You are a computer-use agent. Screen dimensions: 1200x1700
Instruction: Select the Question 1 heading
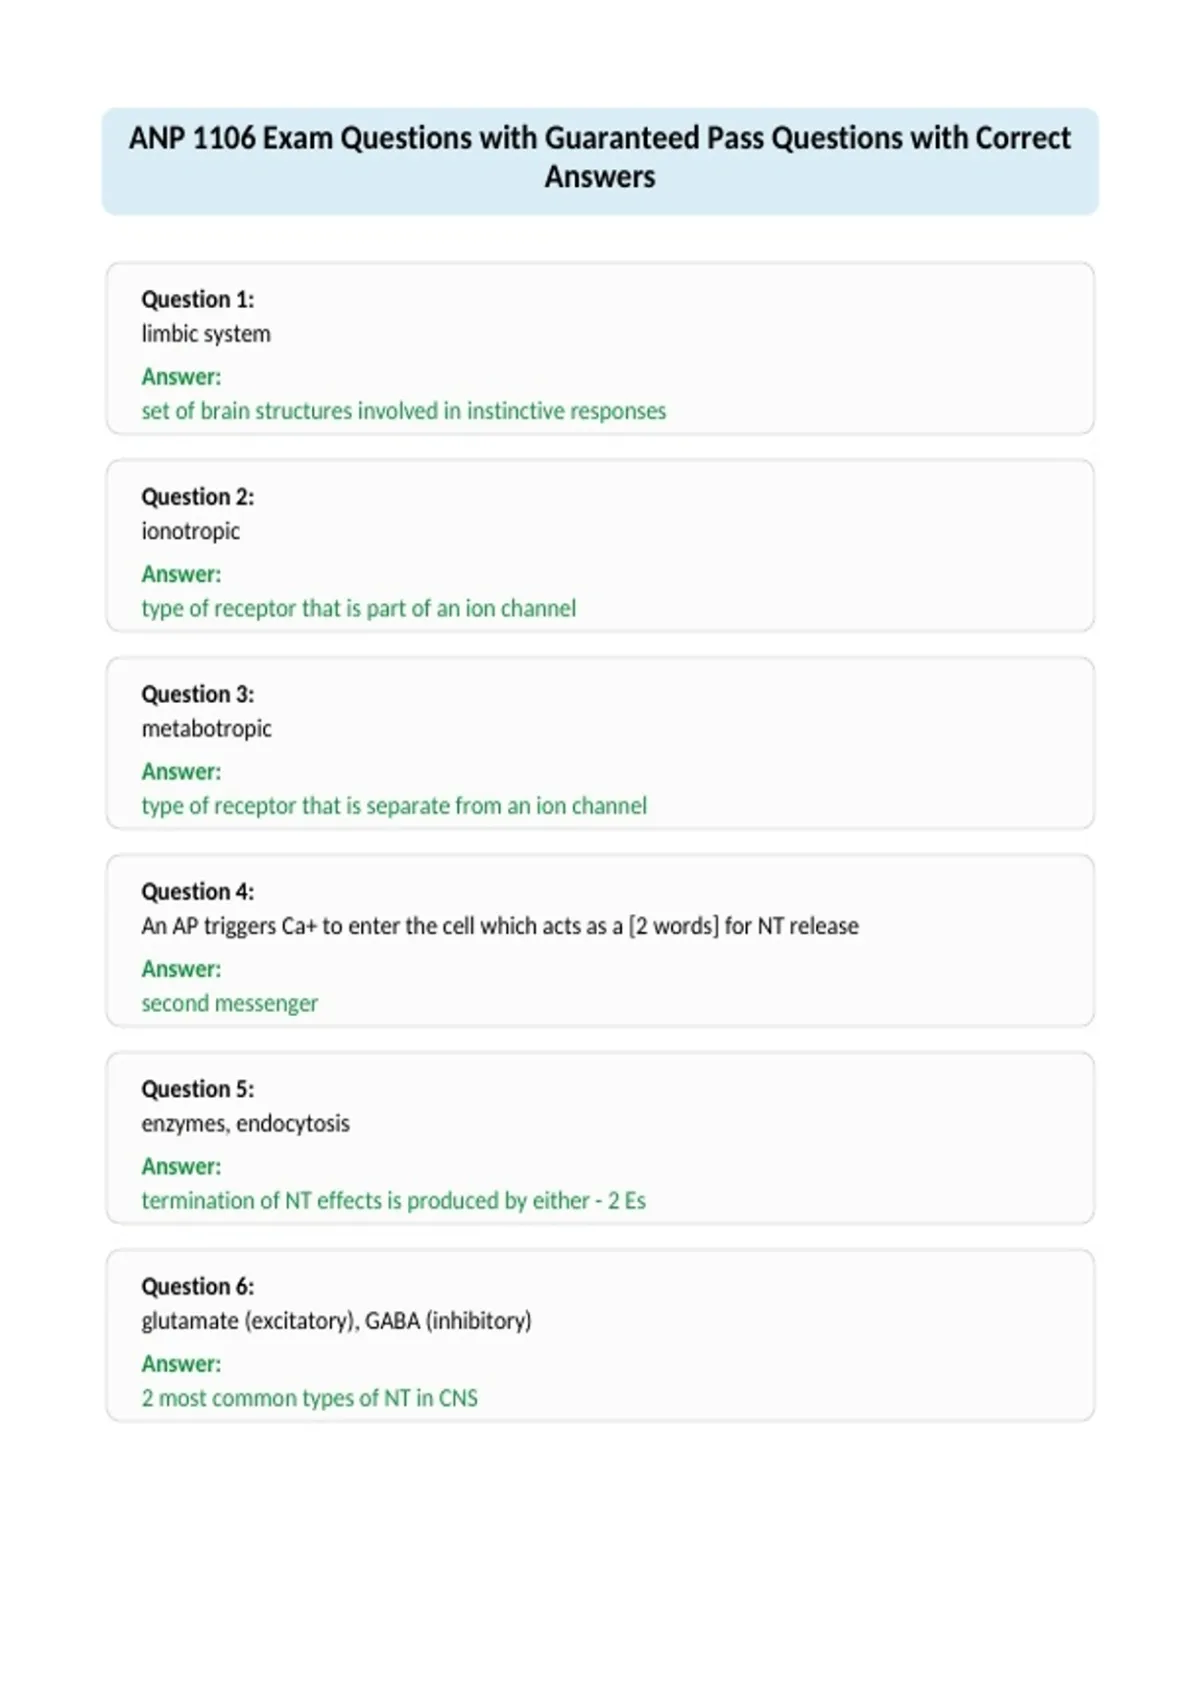click(x=198, y=299)
